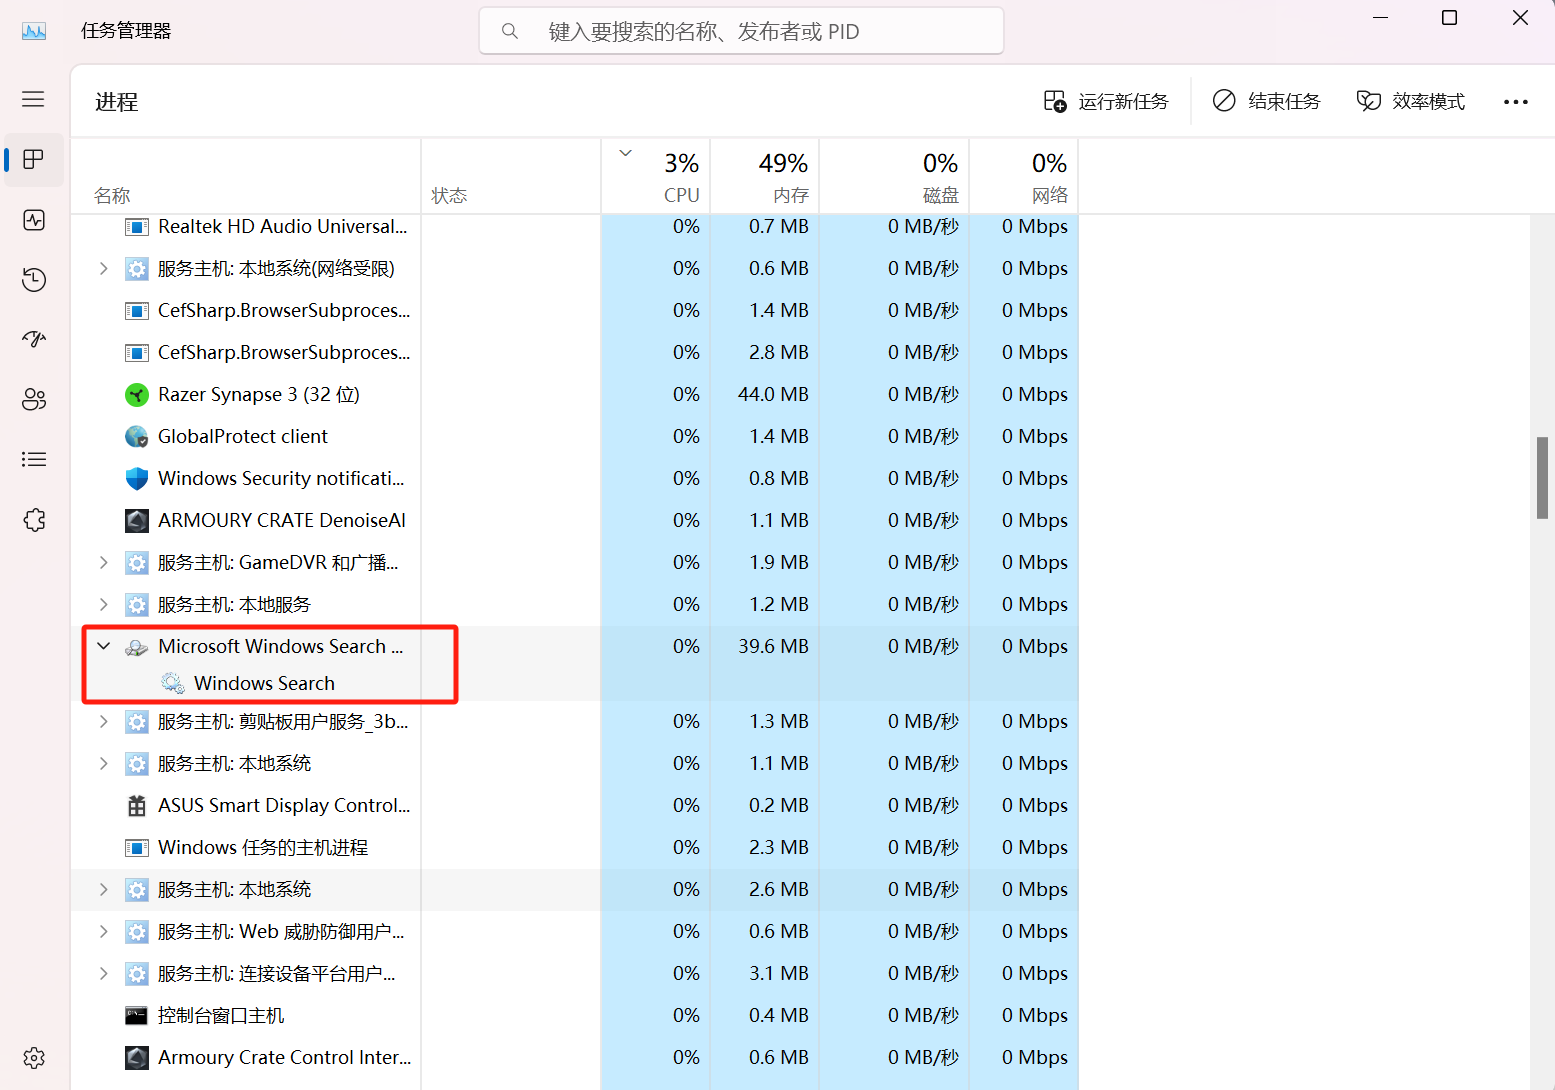Expand 服务主机: 剪贴板用户服务 row

pyautogui.click(x=103, y=722)
